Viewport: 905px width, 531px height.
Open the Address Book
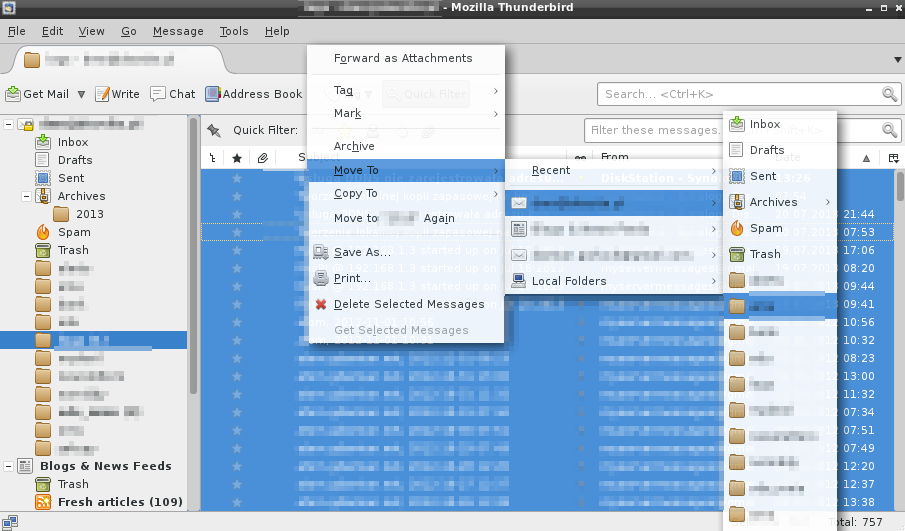tap(254, 94)
